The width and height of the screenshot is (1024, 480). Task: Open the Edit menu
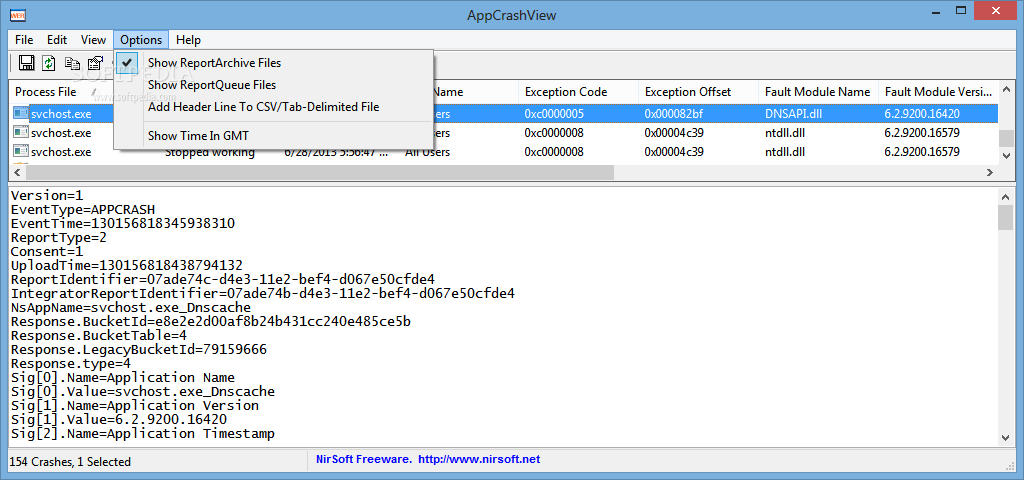pos(57,40)
